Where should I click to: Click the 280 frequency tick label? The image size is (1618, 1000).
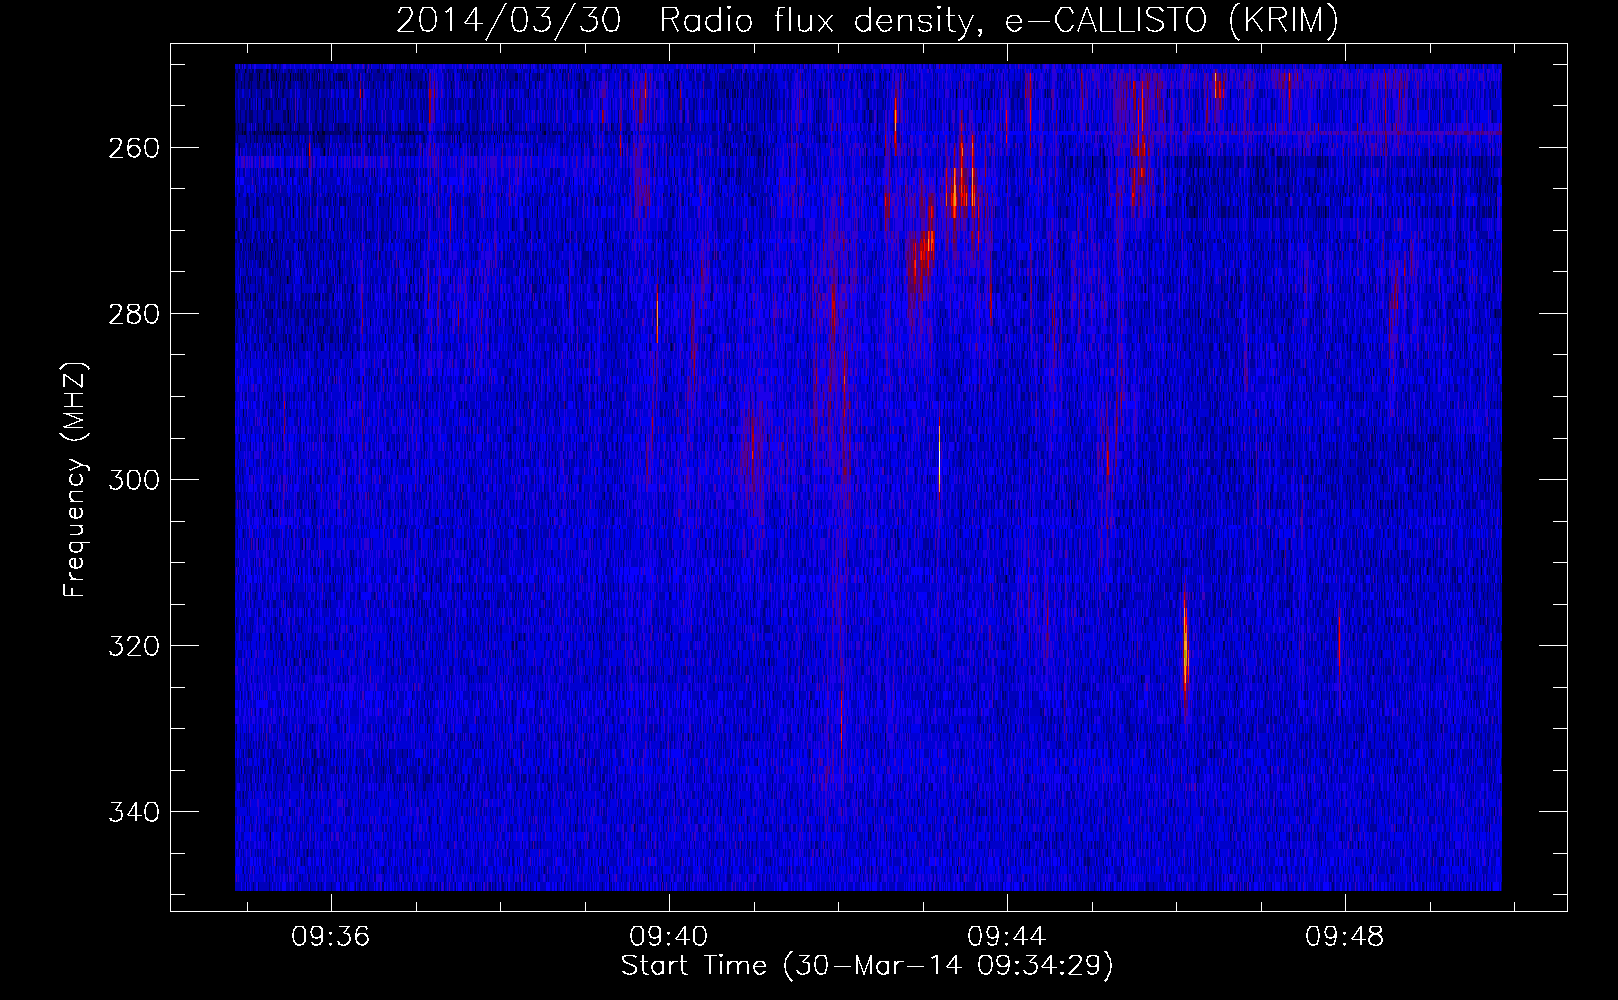pyautogui.click(x=132, y=314)
